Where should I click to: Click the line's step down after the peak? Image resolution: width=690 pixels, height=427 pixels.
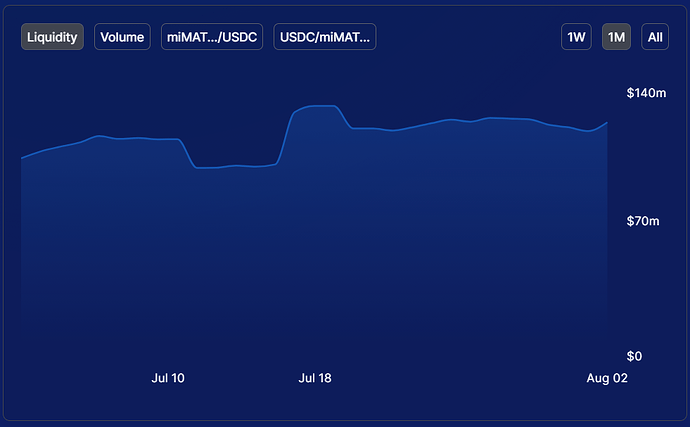pyautogui.click(x=345, y=118)
